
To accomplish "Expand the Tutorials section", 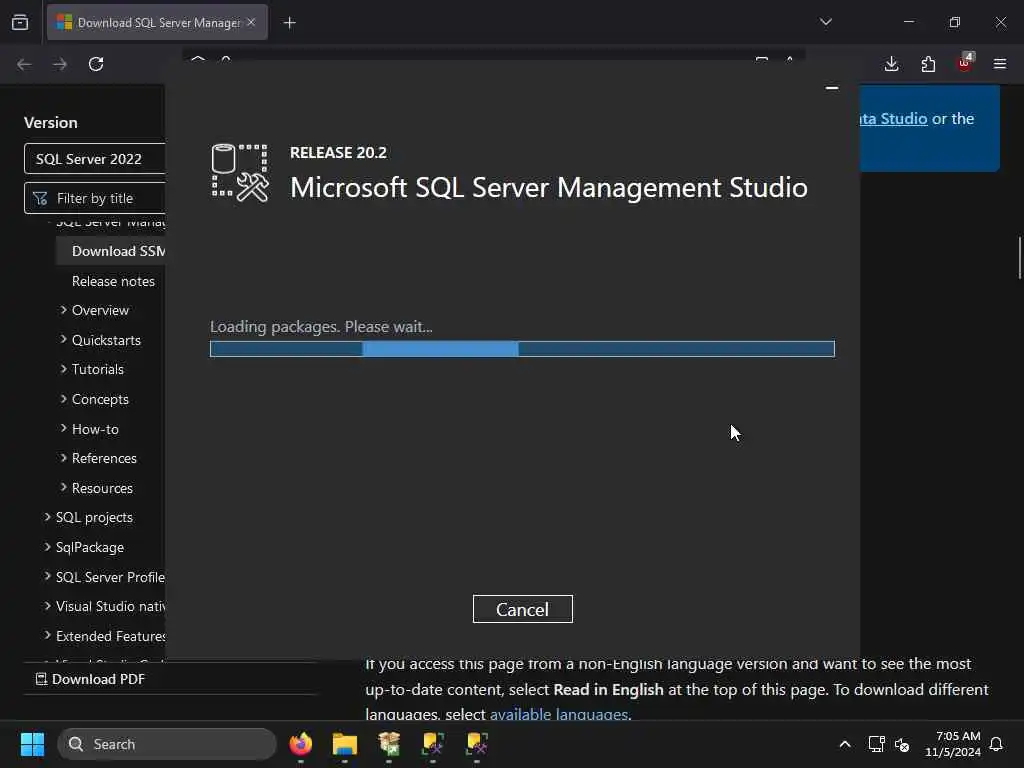I will (63, 369).
